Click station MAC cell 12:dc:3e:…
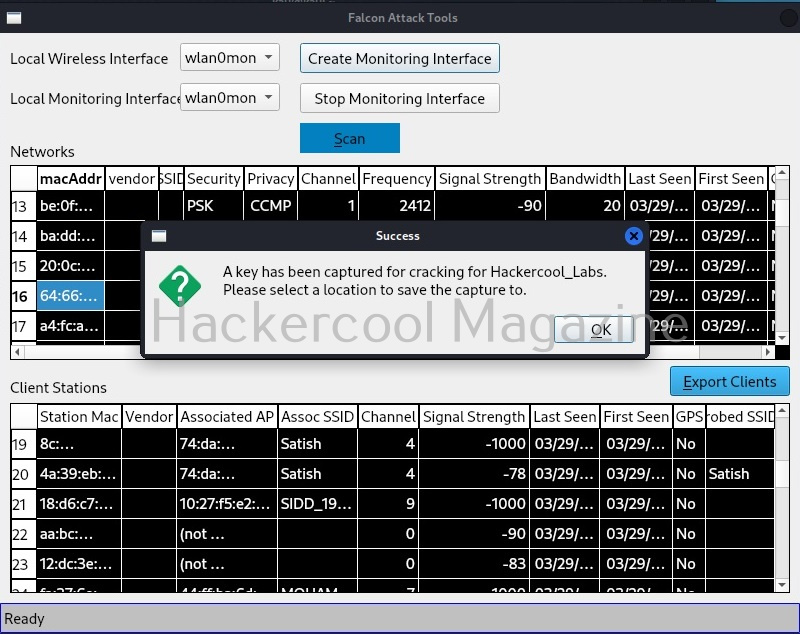 coord(79,564)
